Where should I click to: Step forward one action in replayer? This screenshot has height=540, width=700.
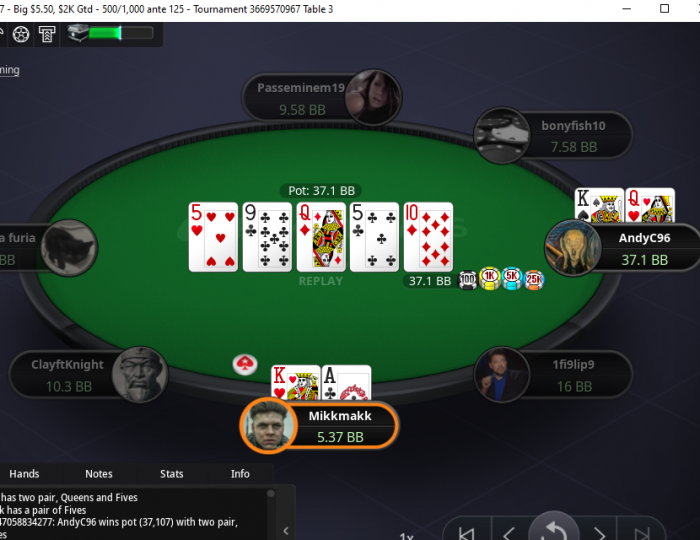[599, 532]
